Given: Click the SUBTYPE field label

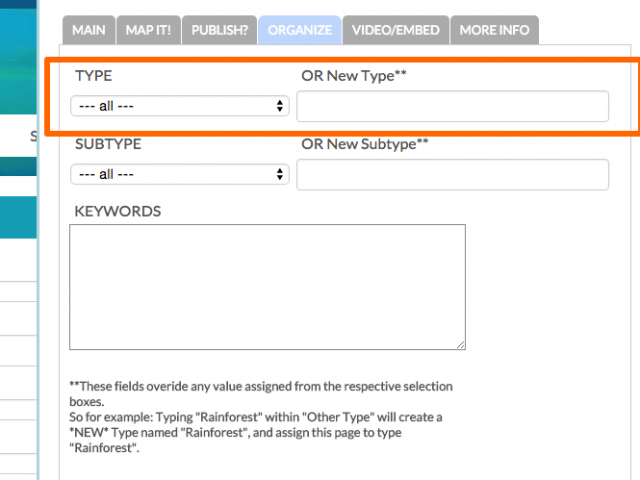Looking at the screenshot, I should point(108,144).
